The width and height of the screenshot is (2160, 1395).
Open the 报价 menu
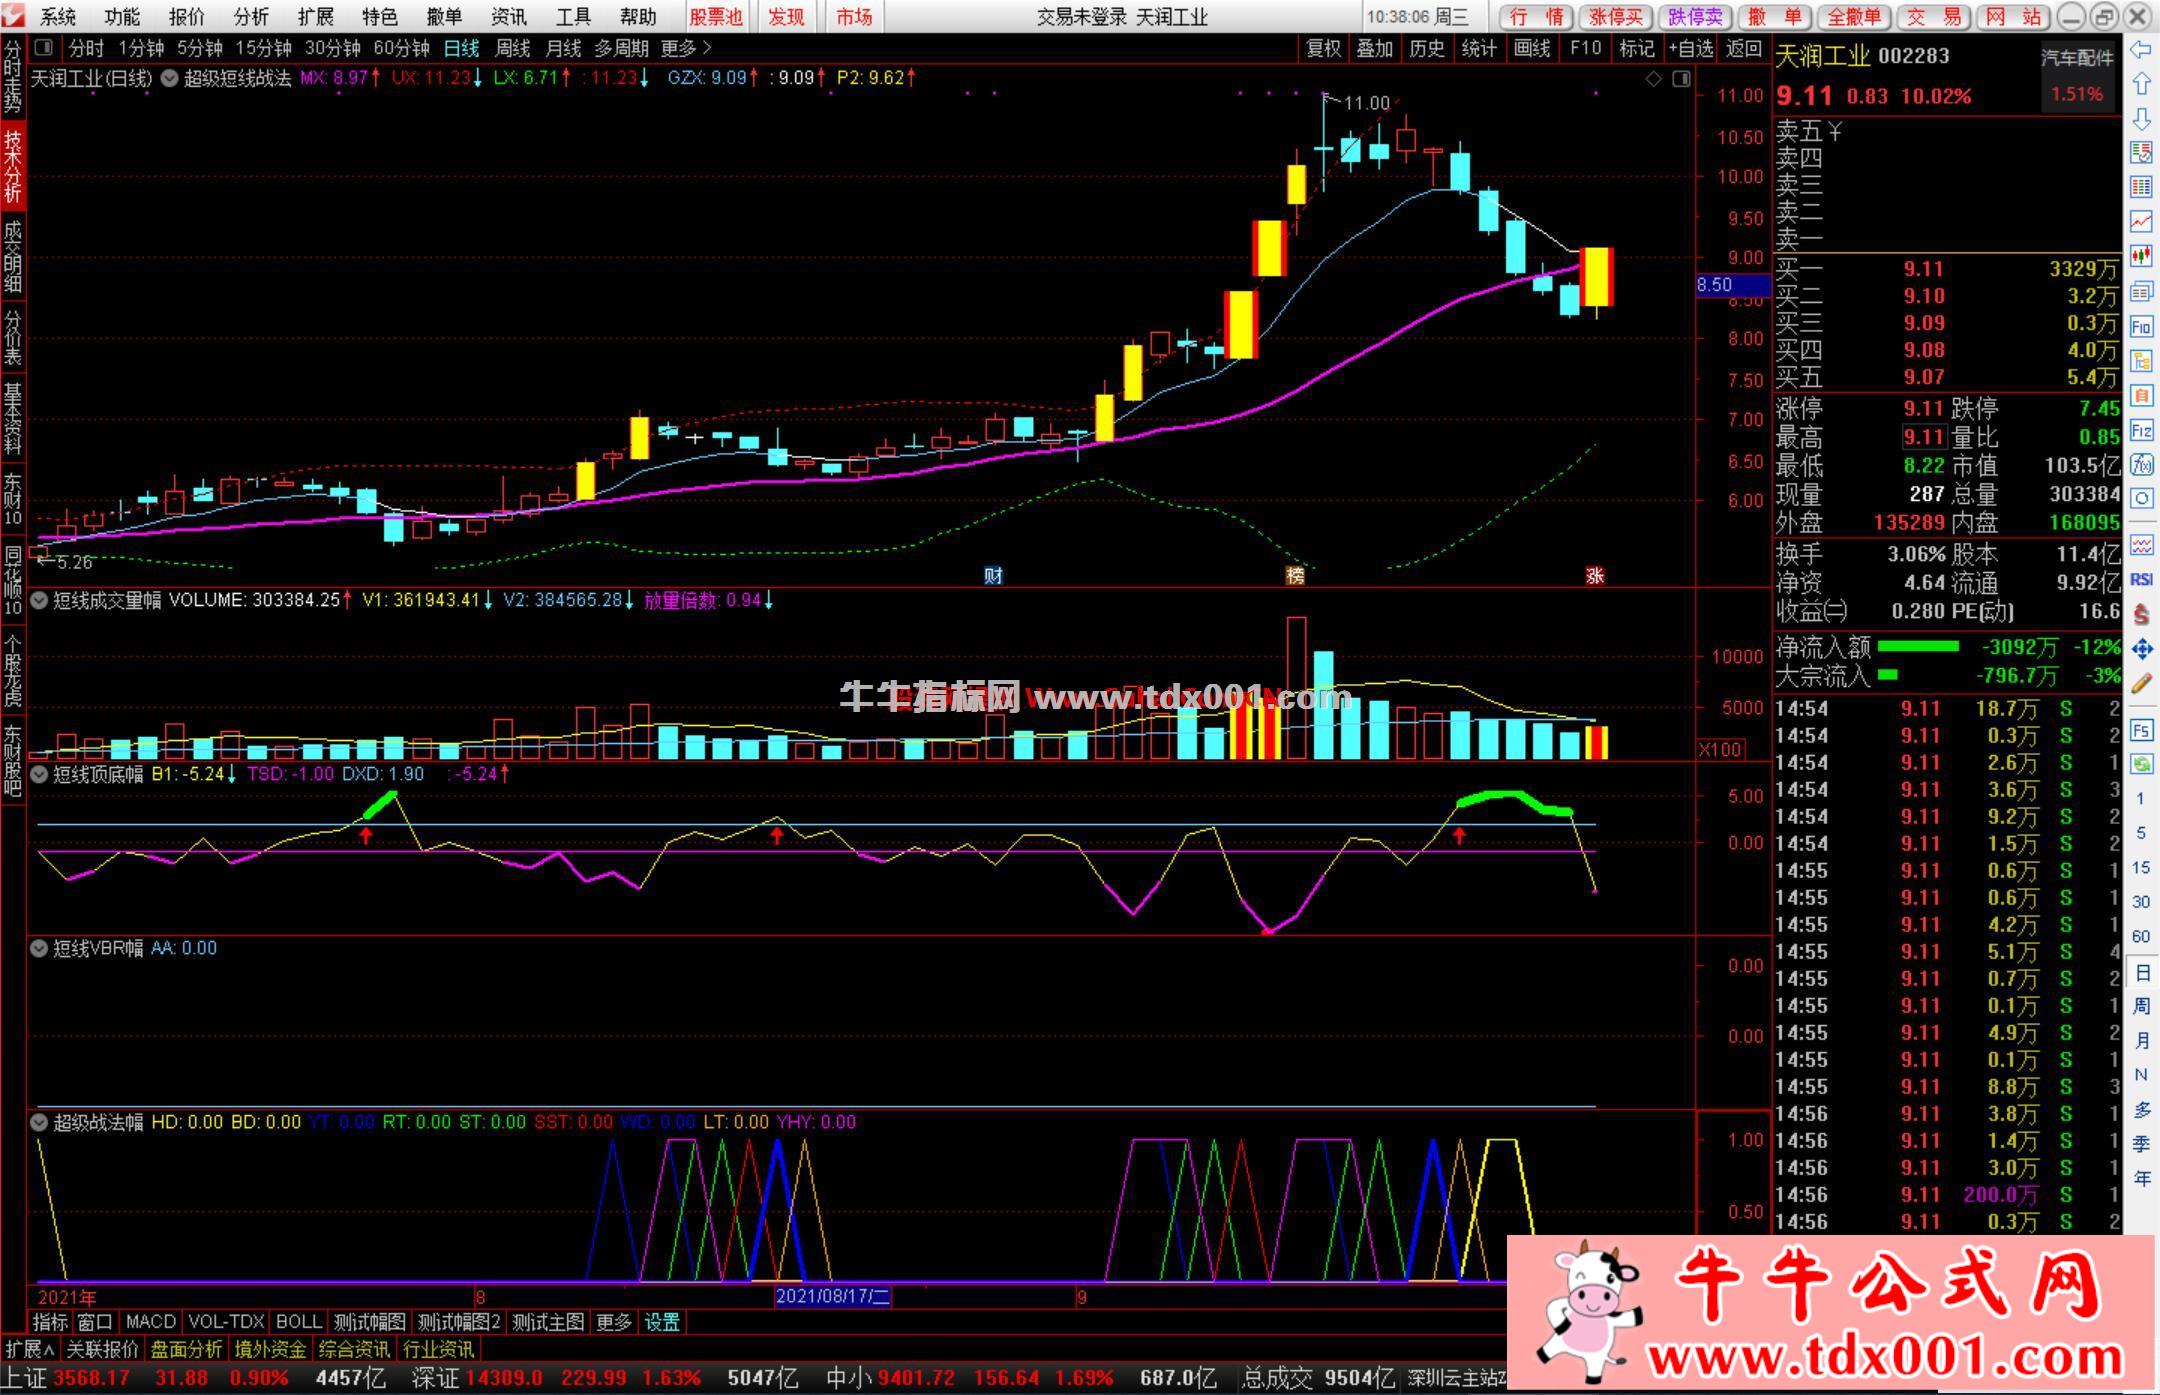pos(186,17)
